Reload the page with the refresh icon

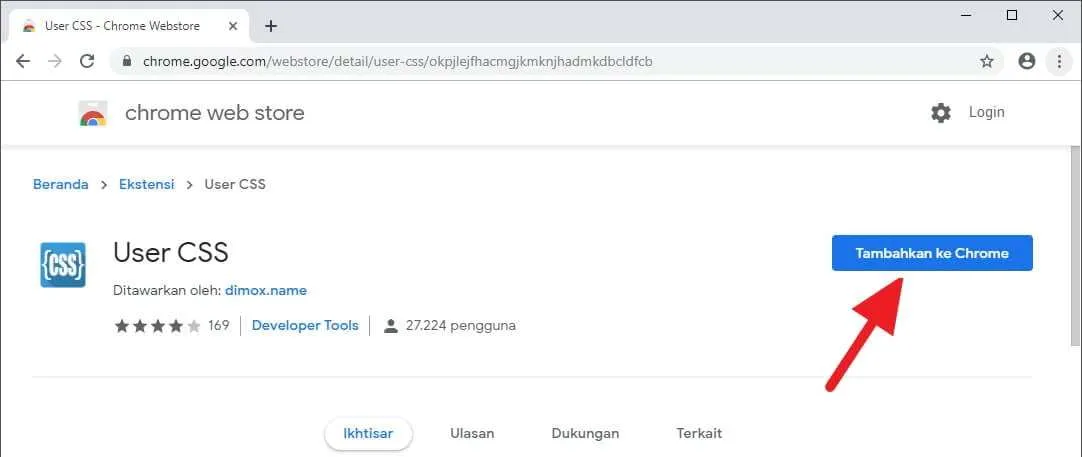click(87, 61)
